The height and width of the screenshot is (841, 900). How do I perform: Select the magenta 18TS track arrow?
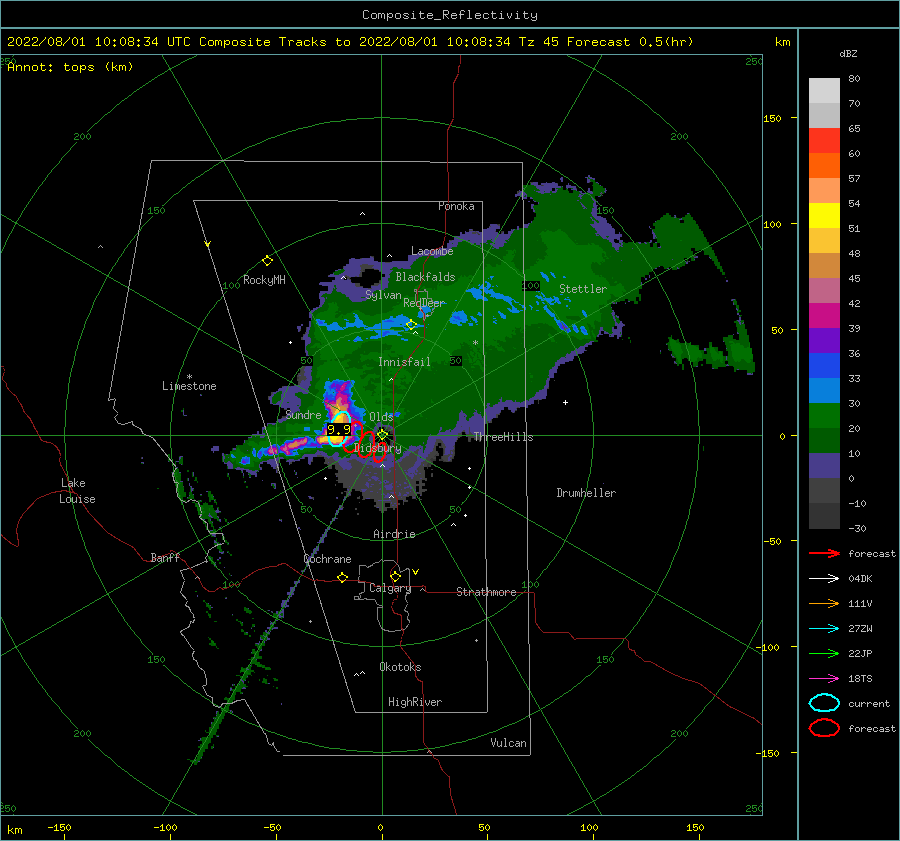tap(824, 679)
